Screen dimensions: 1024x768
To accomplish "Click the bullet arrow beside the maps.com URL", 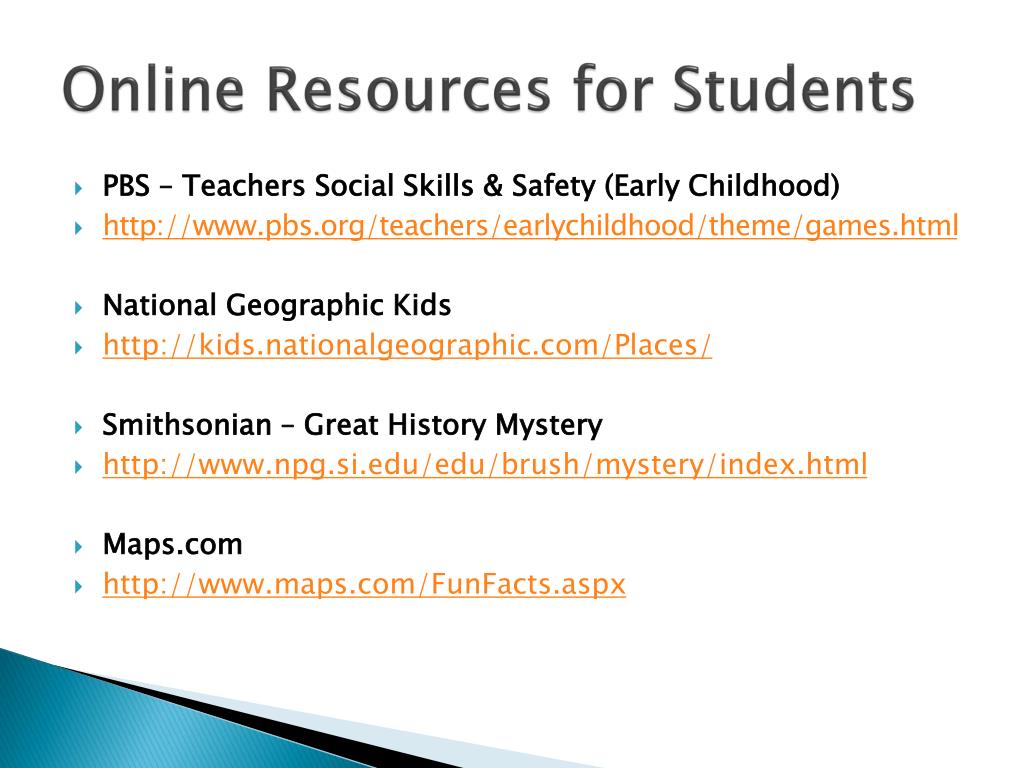I will click(78, 586).
